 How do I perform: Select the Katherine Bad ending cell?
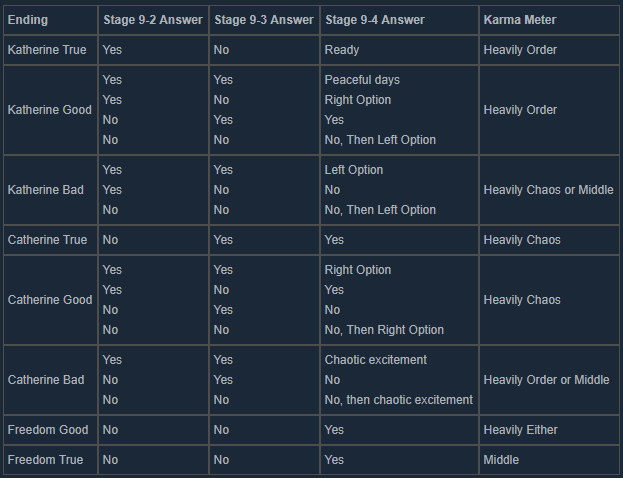pyautogui.click(x=46, y=190)
